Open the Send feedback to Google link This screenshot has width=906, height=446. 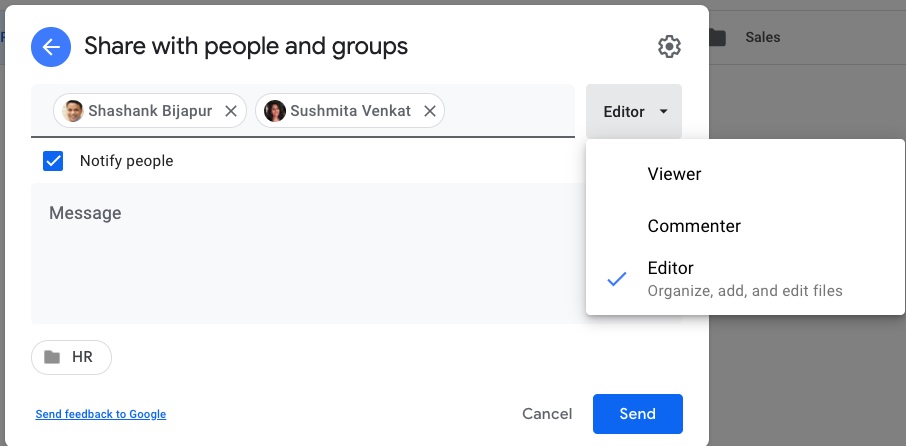pyautogui.click(x=101, y=414)
